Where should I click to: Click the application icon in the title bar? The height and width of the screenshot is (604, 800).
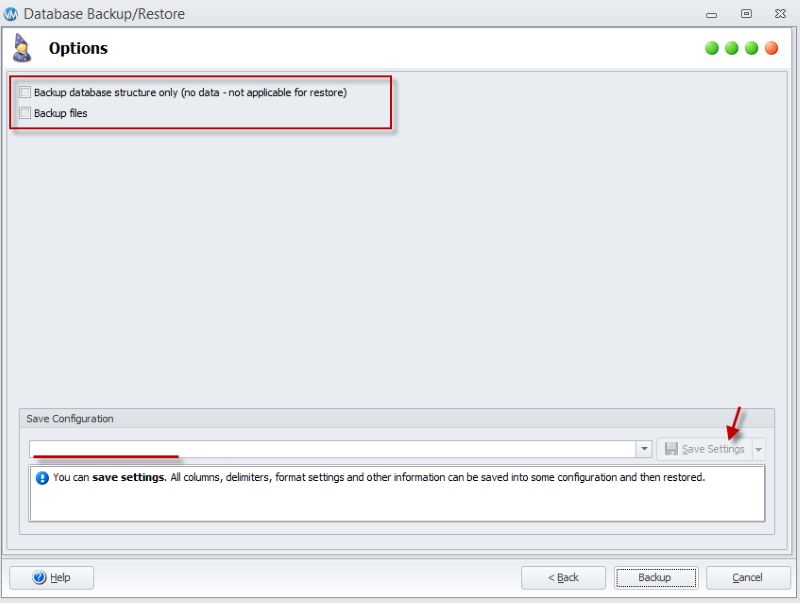pos(11,14)
